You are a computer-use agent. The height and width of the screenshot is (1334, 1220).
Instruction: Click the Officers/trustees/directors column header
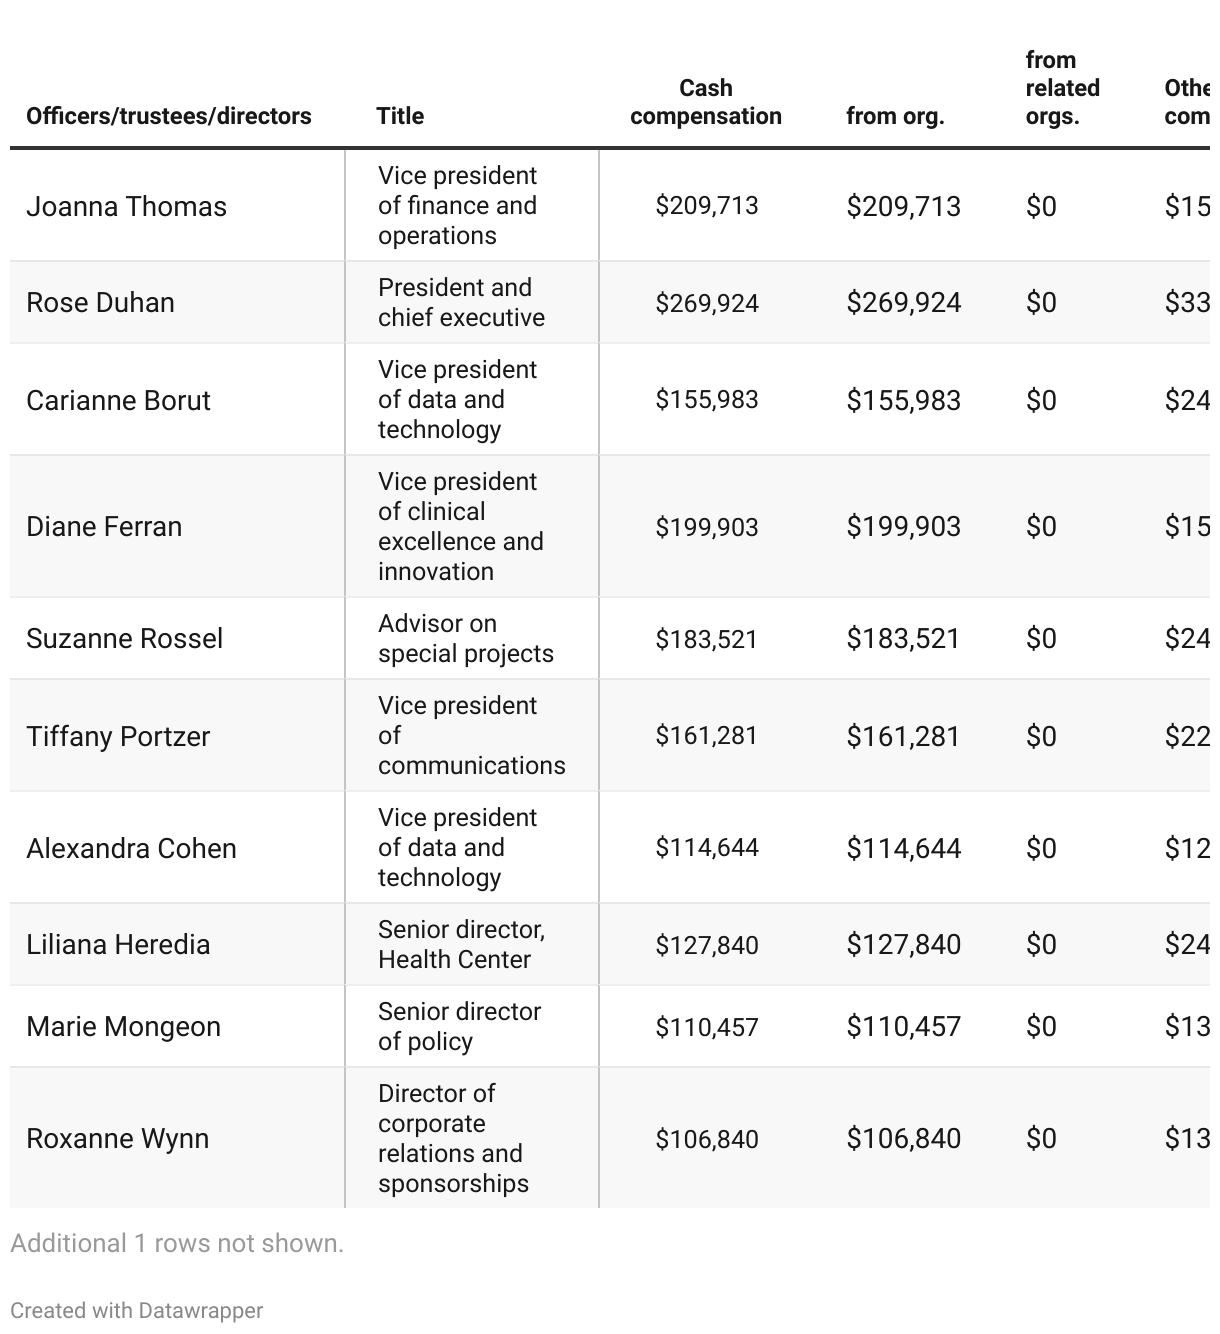168,116
